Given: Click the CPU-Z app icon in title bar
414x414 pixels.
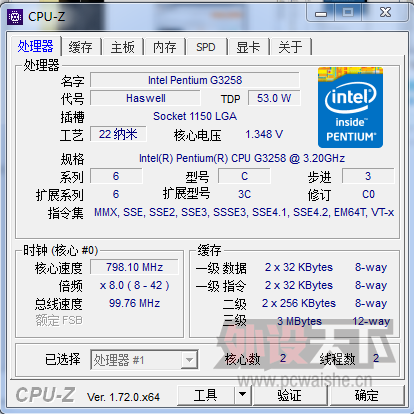Looking at the screenshot, I should pyautogui.click(x=15, y=17).
